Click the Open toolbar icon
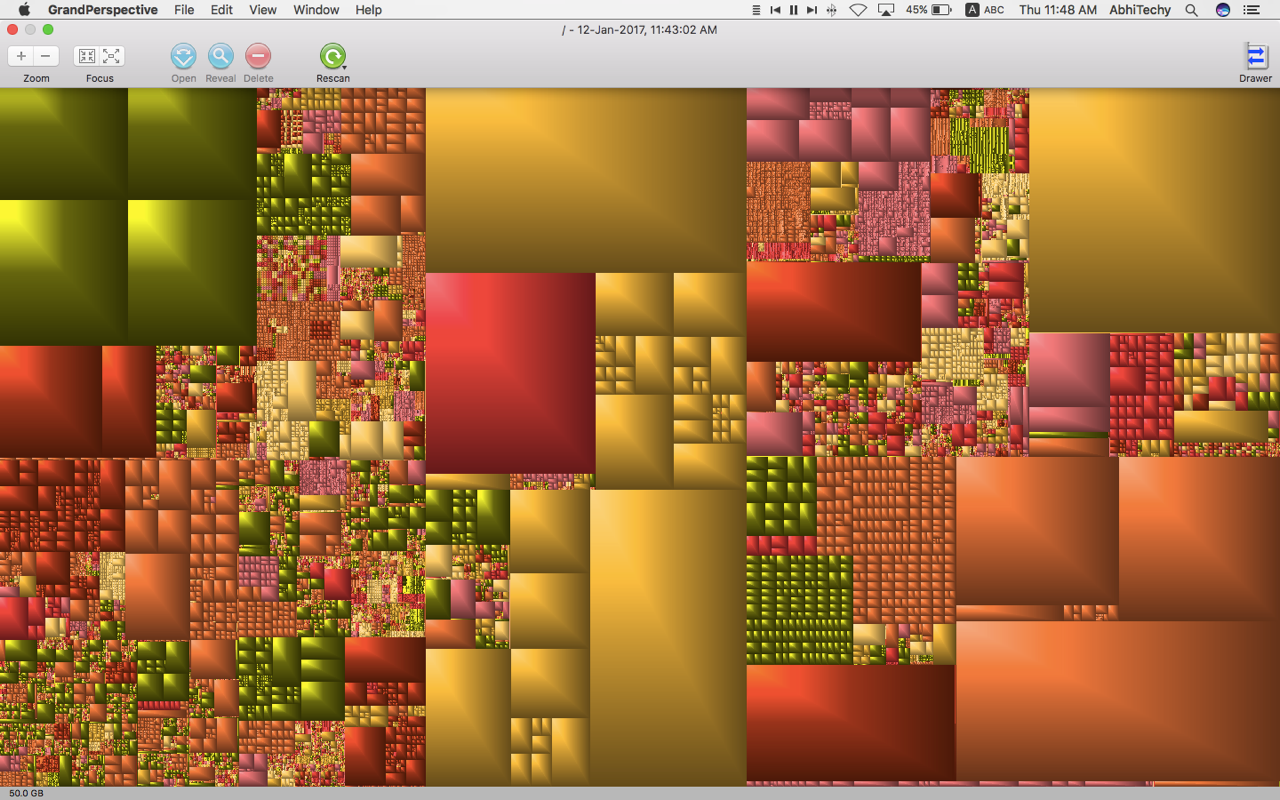This screenshot has height=800, width=1280. pos(183,56)
